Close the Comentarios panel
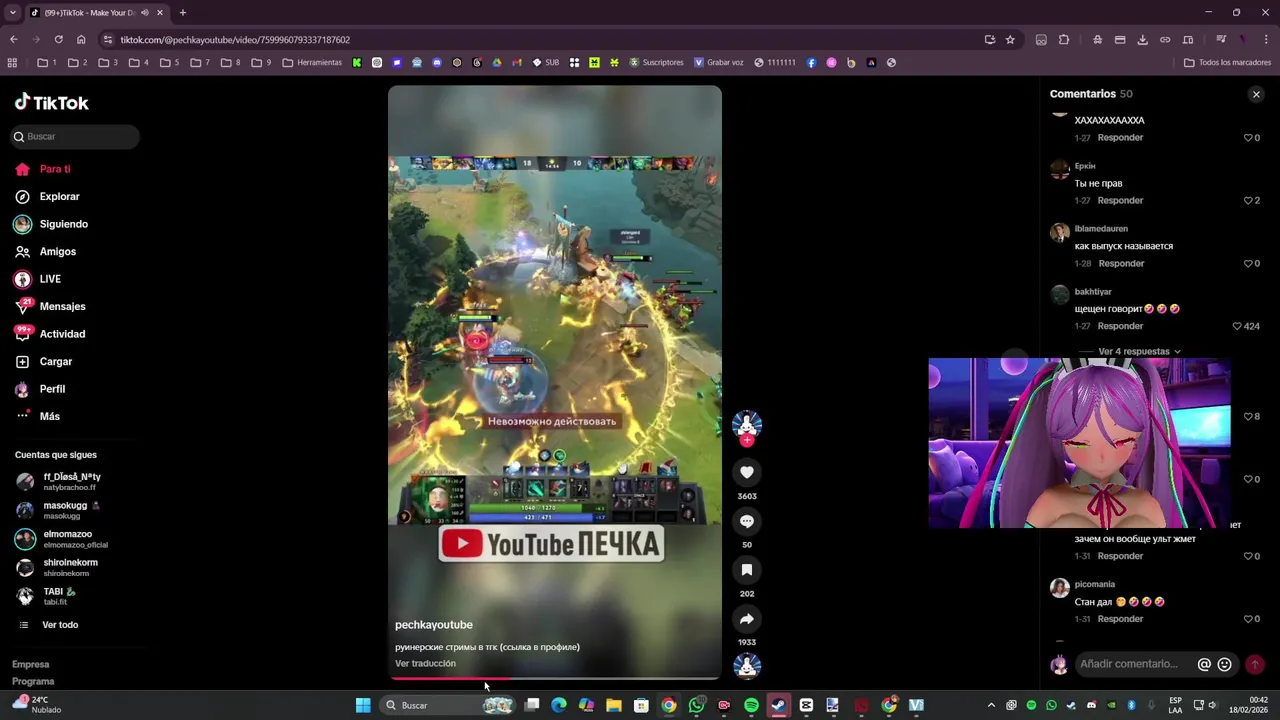This screenshot has width=1280, height=720. click(x=1256, y=94)
